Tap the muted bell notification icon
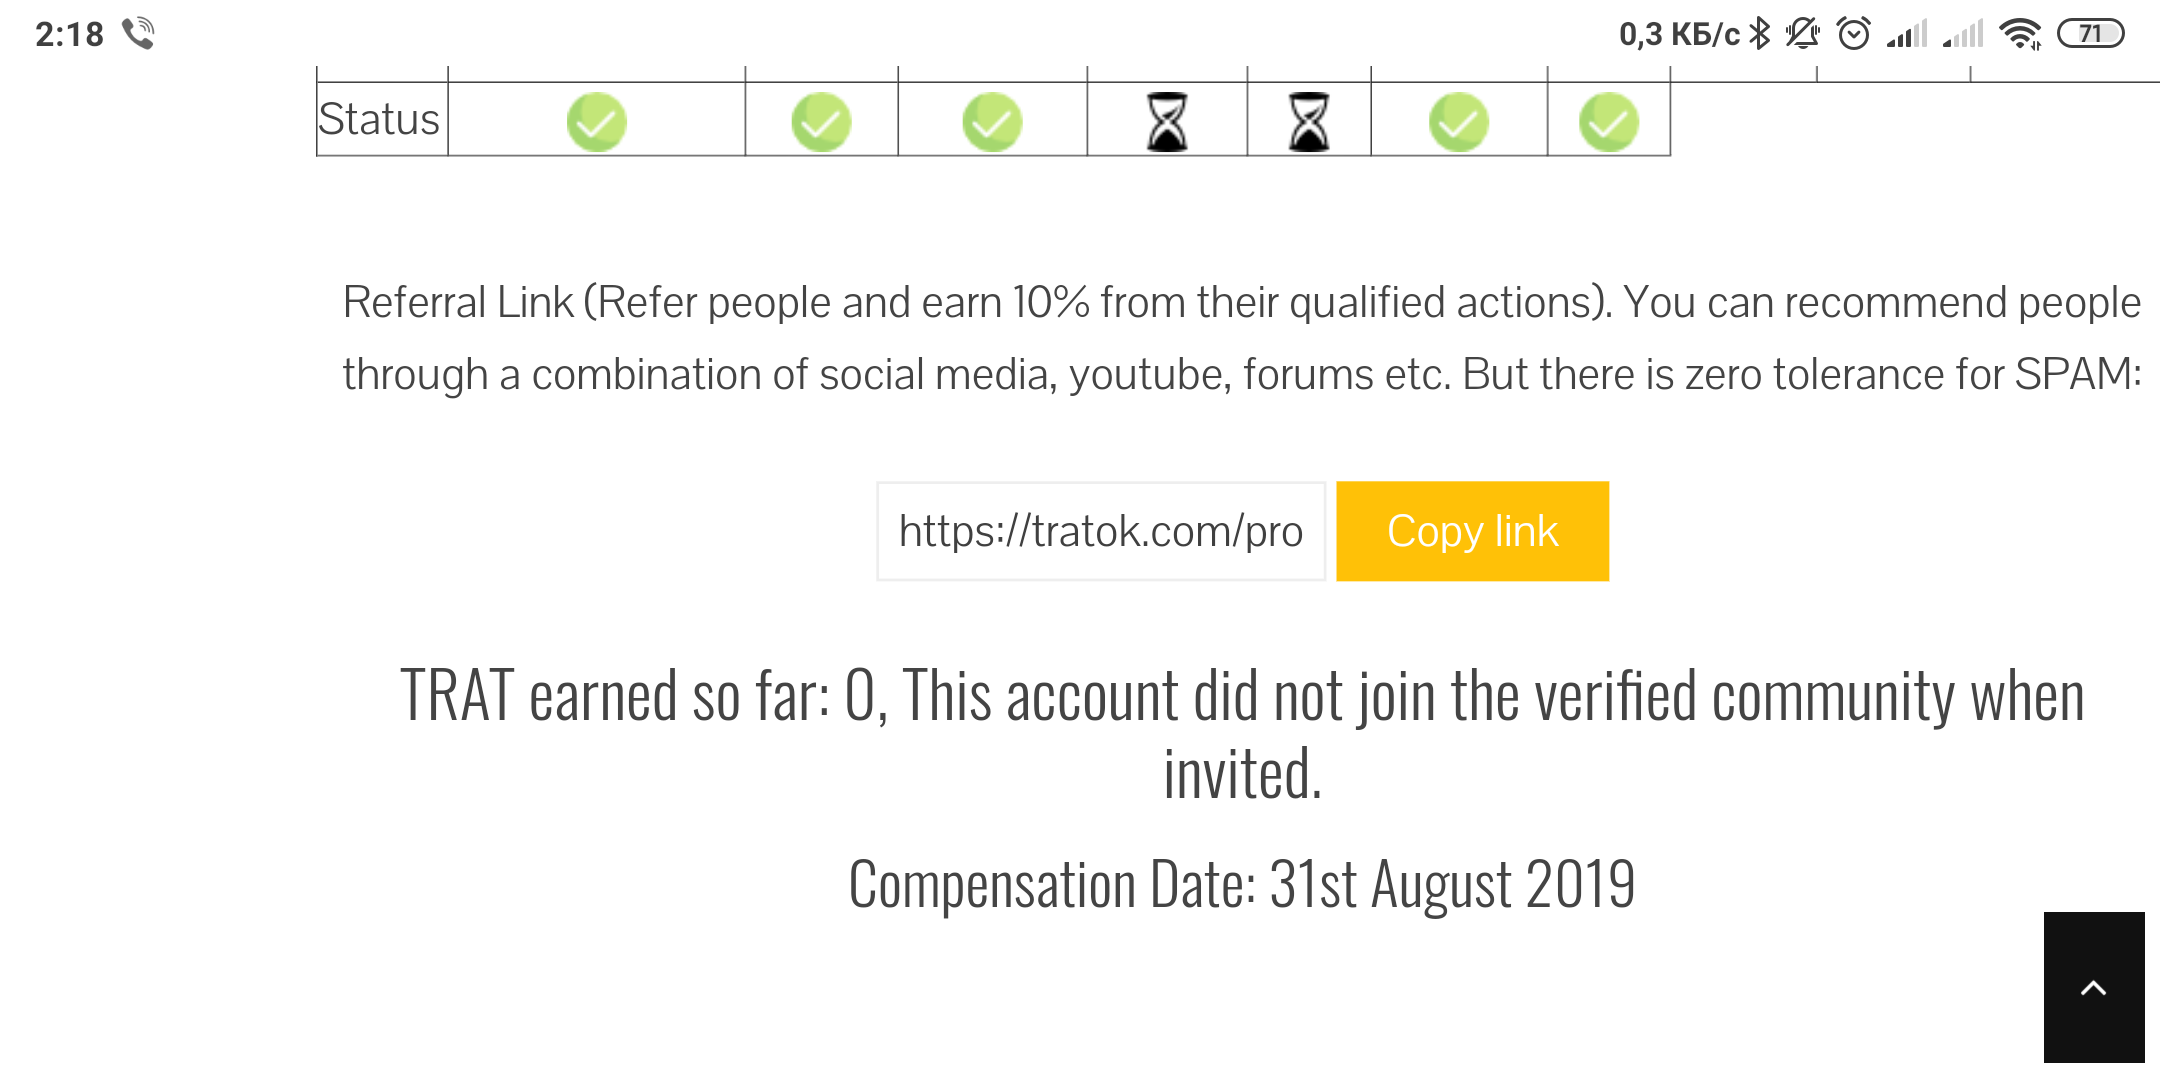This screenshot has height=1080, width=2160. [x=1803, y=34]
